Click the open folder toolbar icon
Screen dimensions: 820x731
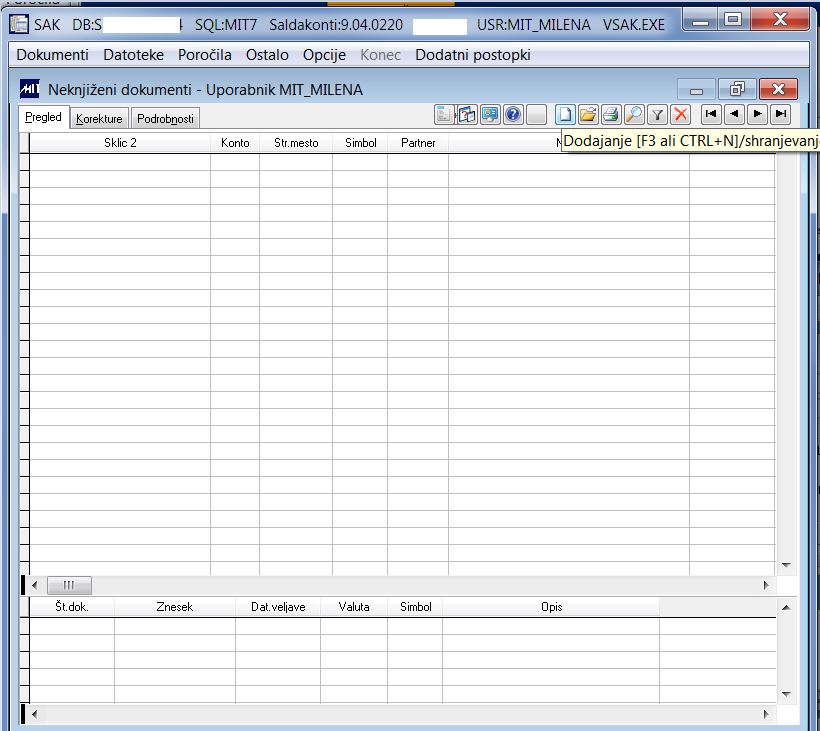(x=588, y=115)
